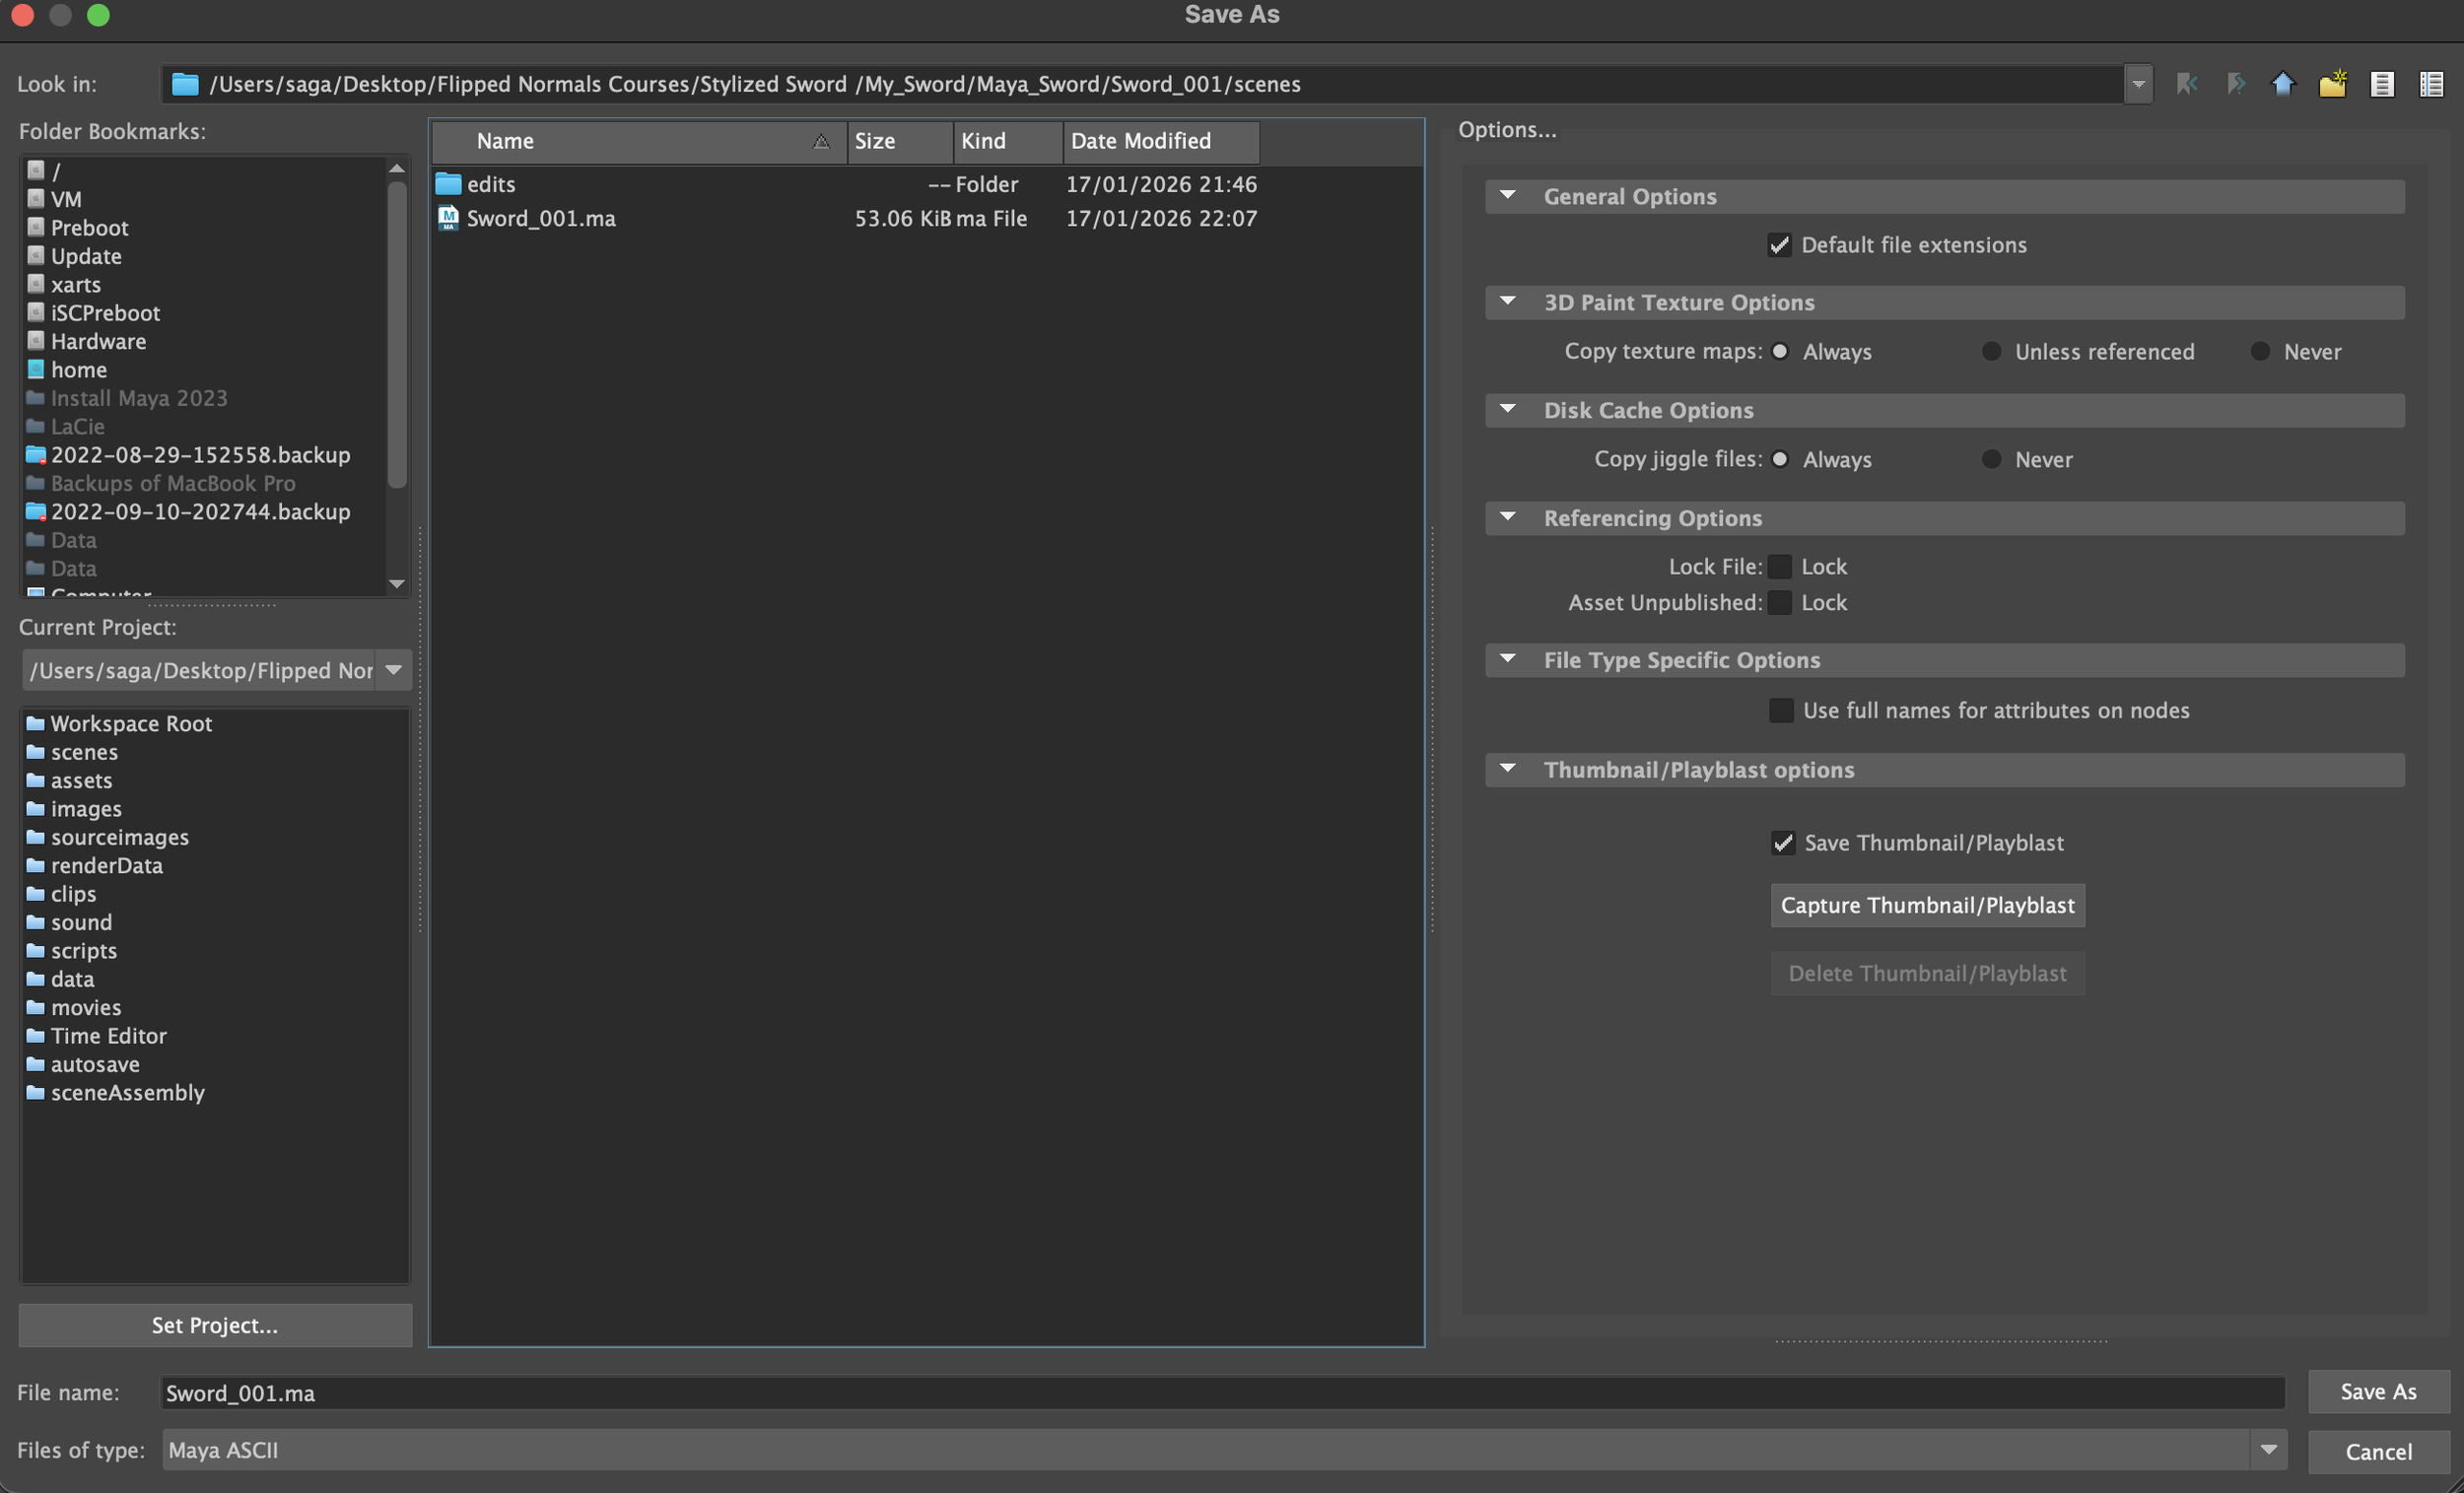The height and width of the screenshot is (1493, 2464).
Task: Select the Sword_001.ma file icon
Action: 448,218
